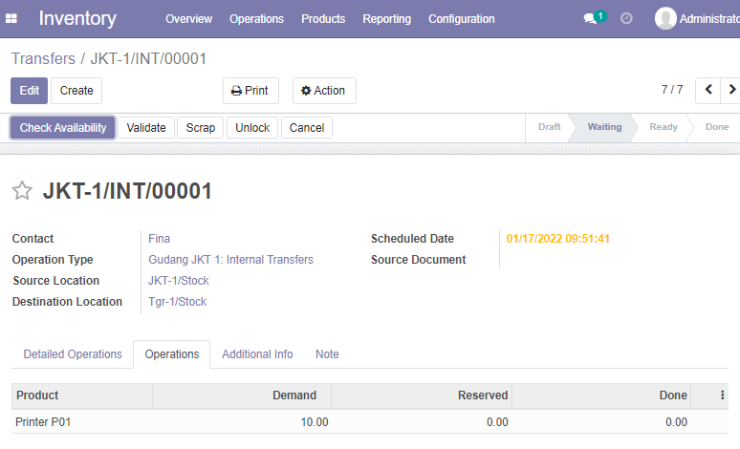Select the Ready status stage

663,127
